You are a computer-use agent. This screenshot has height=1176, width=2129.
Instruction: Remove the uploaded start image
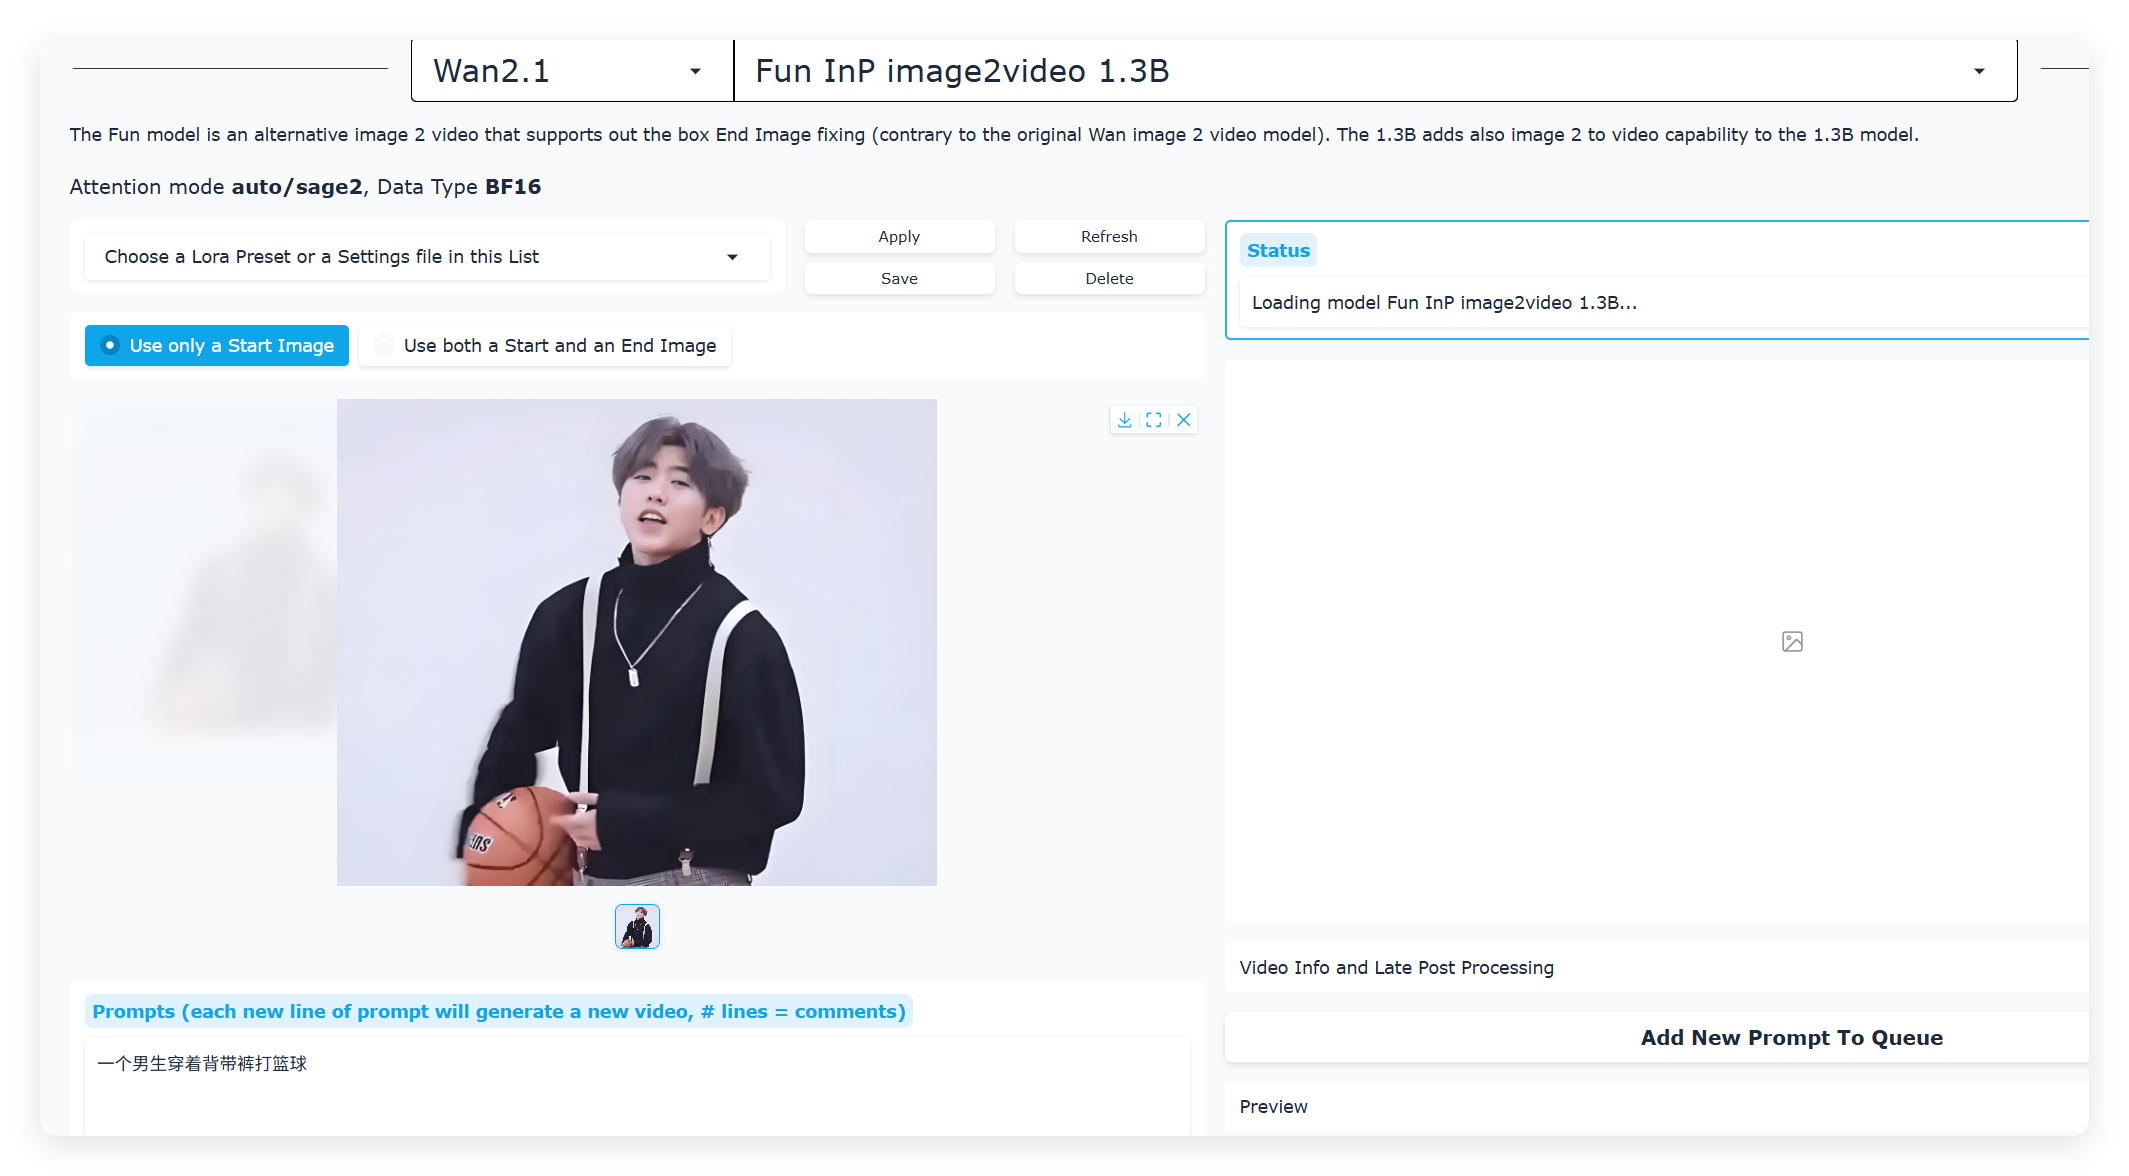coord(1184,420)
